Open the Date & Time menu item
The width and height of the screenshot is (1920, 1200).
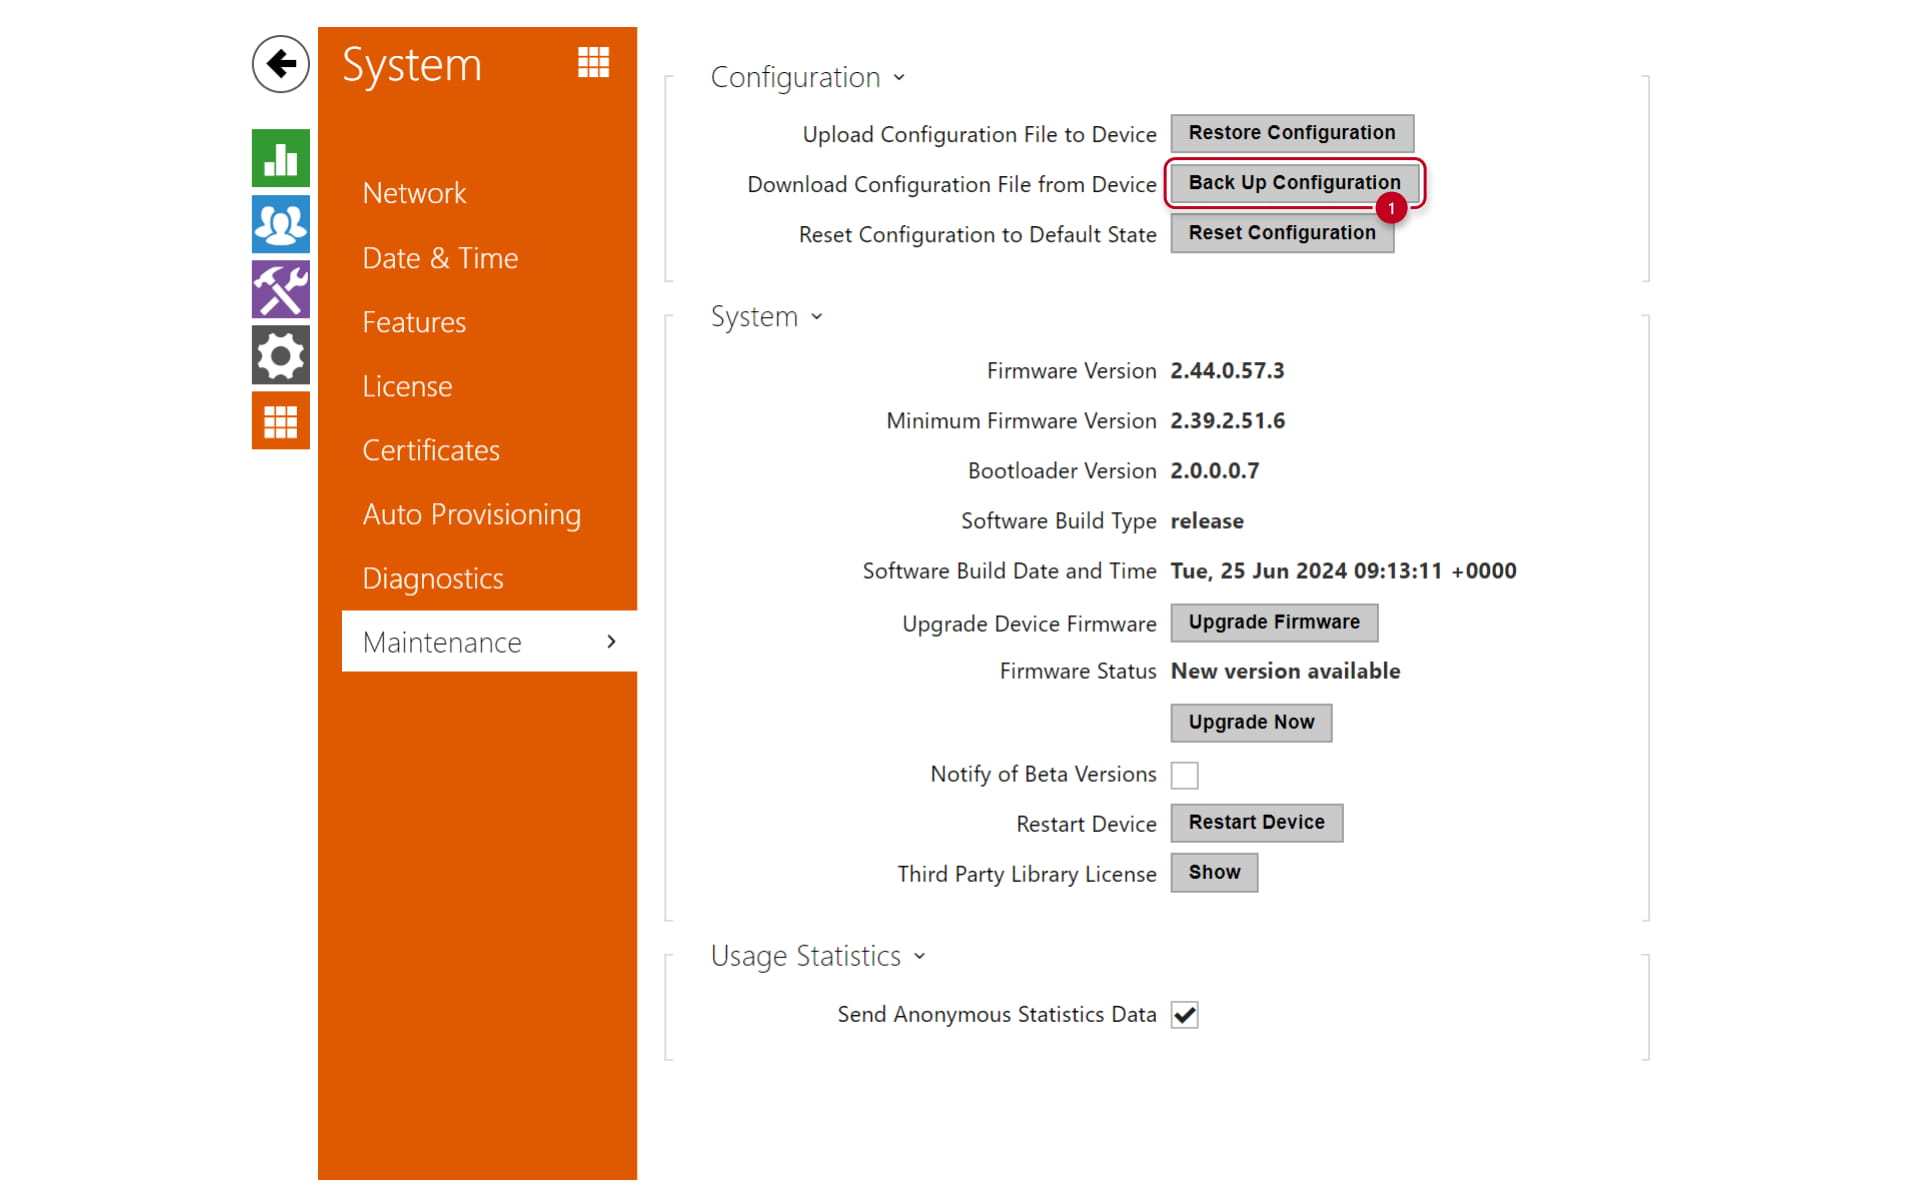pyautogui.click(x=440, y=258)
